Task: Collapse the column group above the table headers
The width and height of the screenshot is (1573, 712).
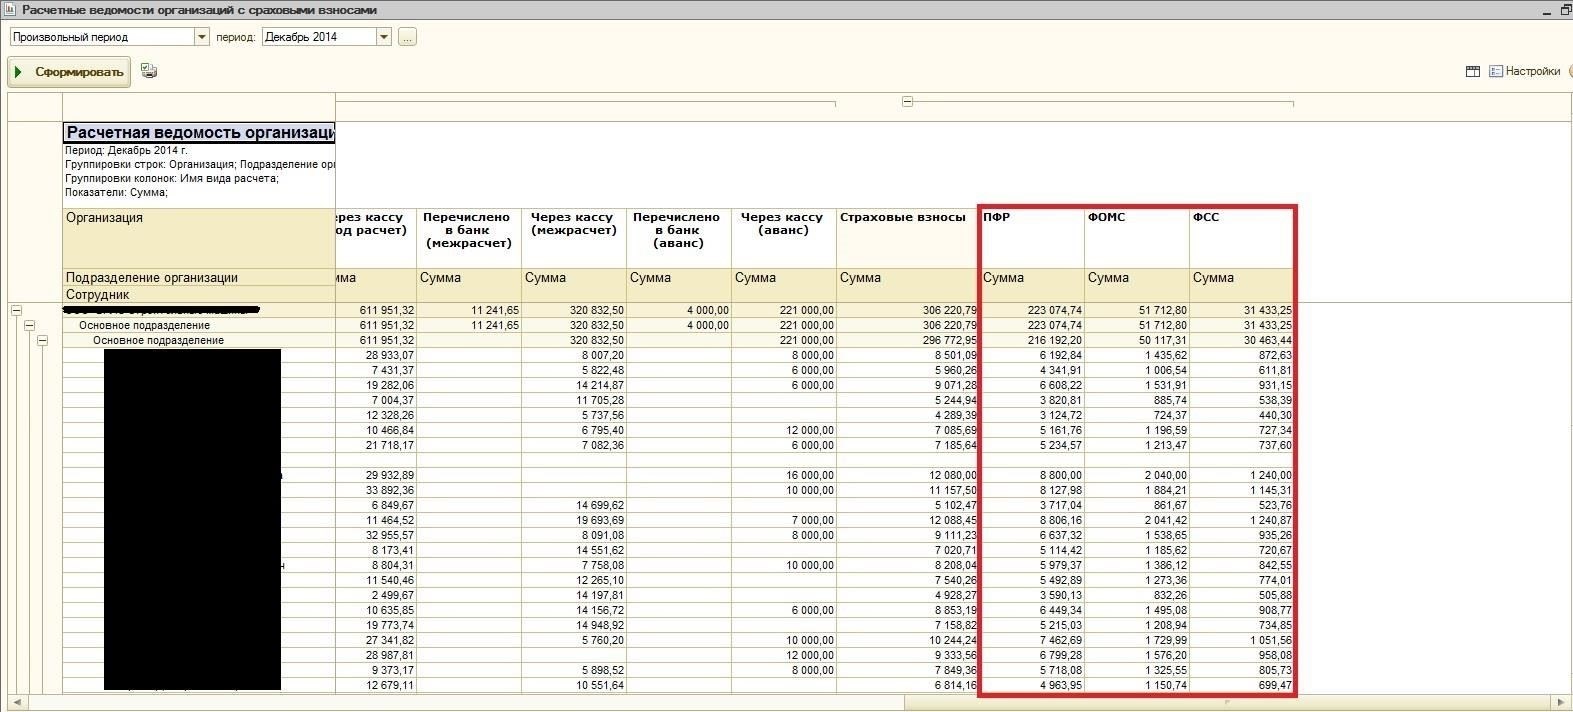Action: (x=907, y=102)
